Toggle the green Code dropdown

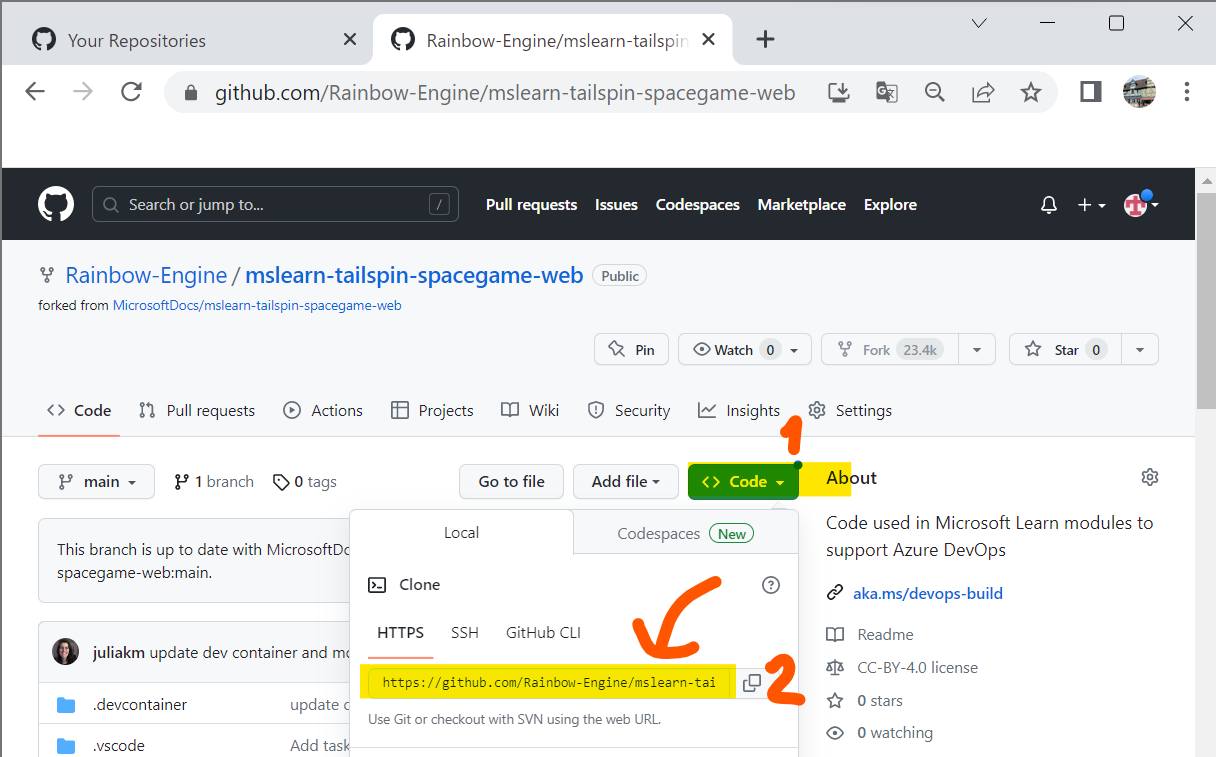click(x=743, y=481)
